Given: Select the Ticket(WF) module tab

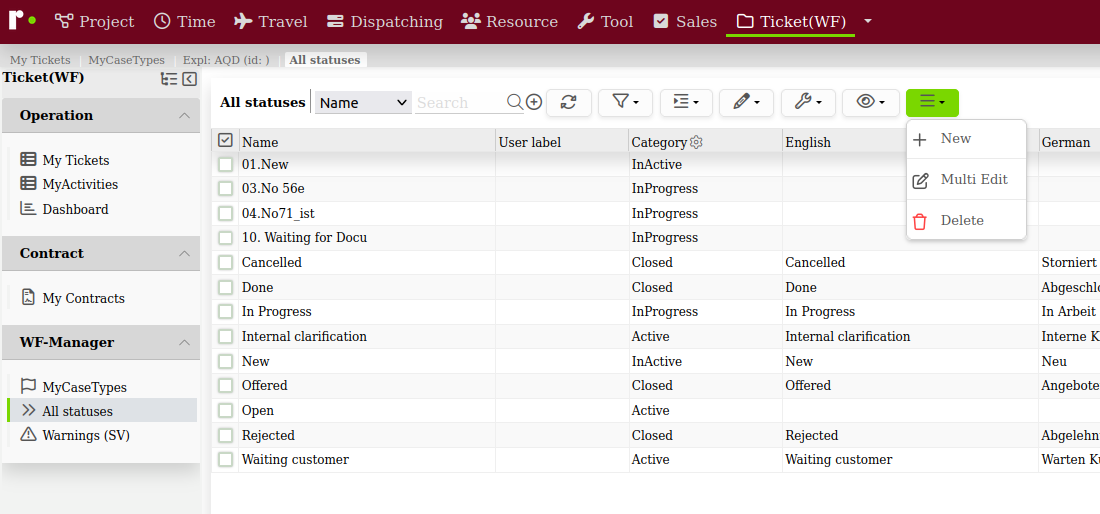Looking at the screenshot, I should pyautogui.click(x=790, y=22).
